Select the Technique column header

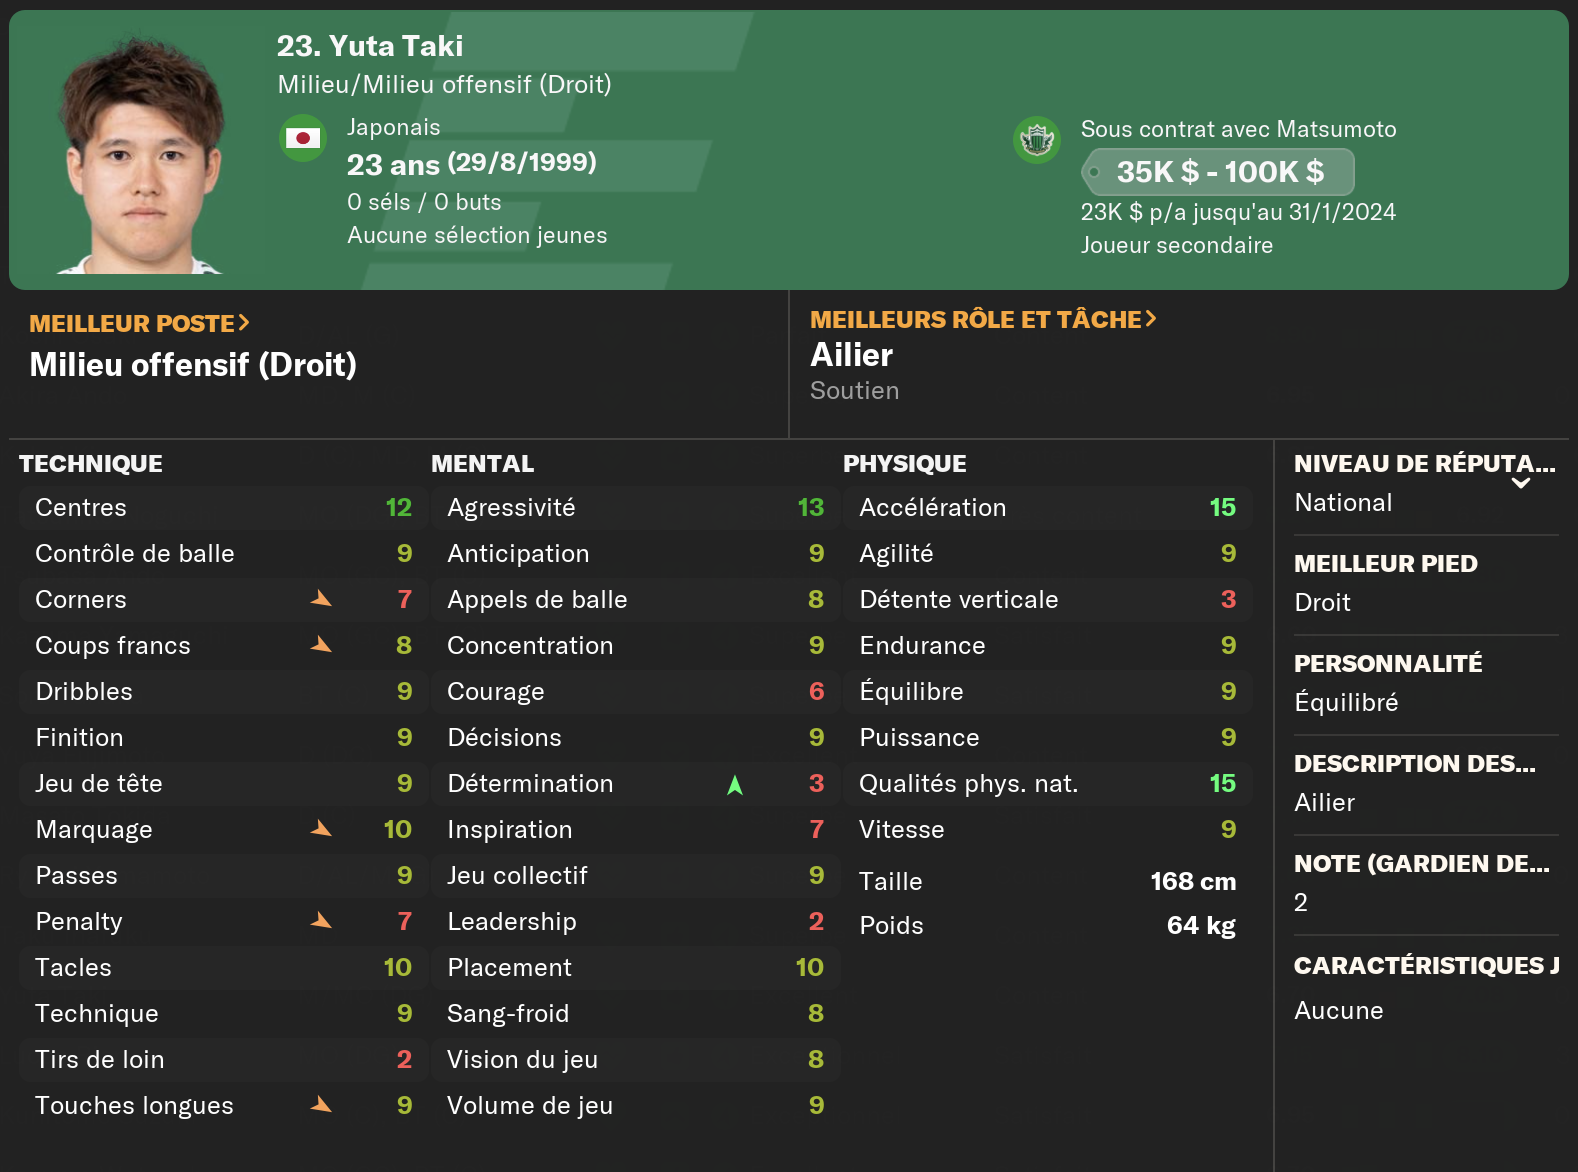coord(91,464)
